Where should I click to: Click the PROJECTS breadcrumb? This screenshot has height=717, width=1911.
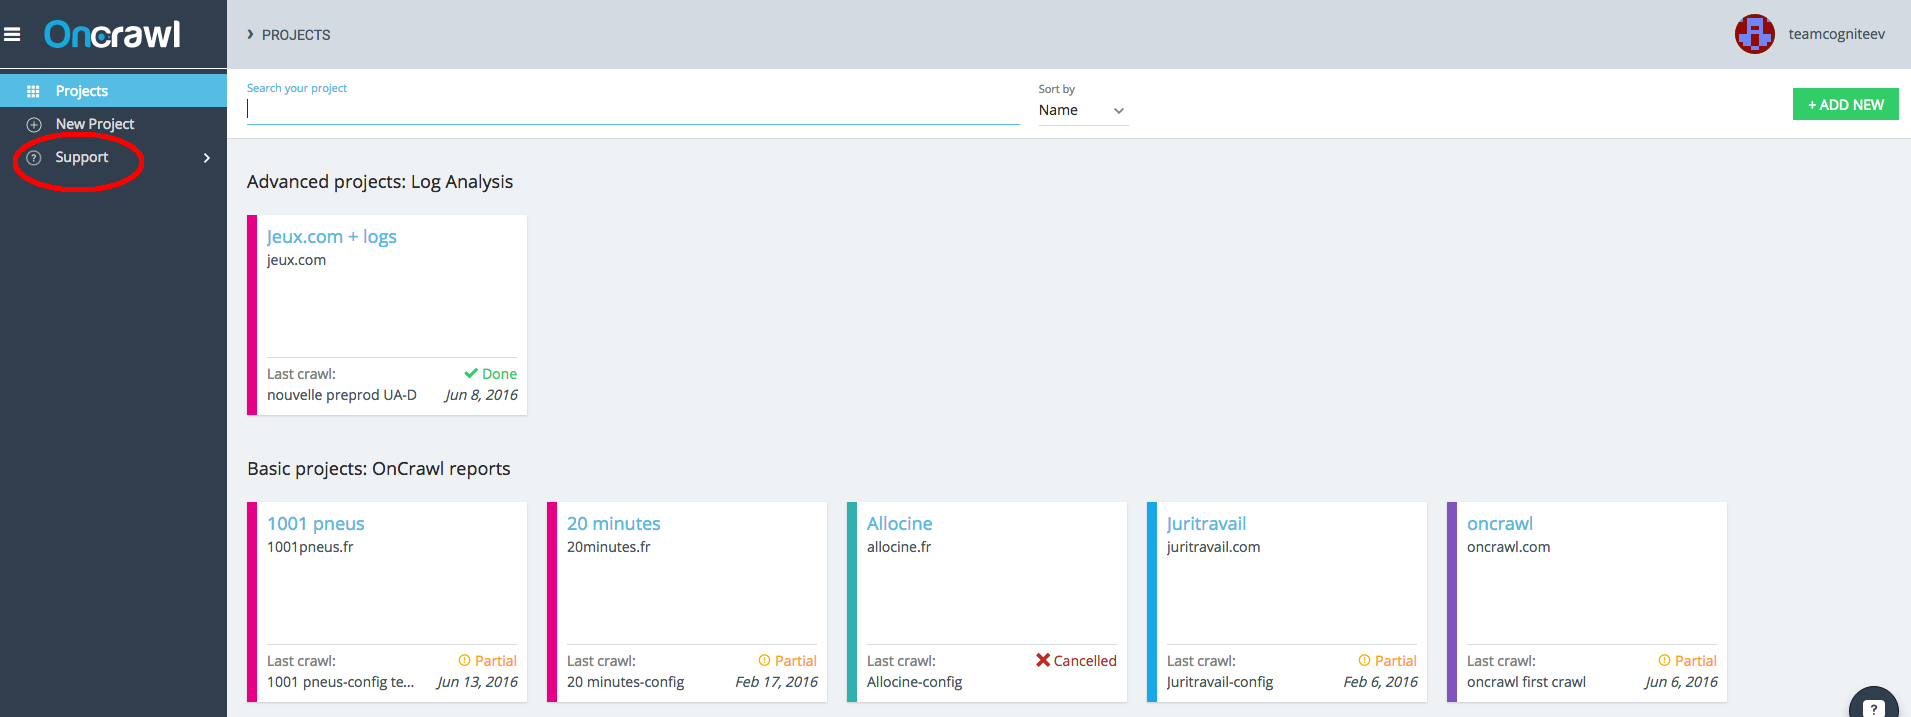[296, 35]
